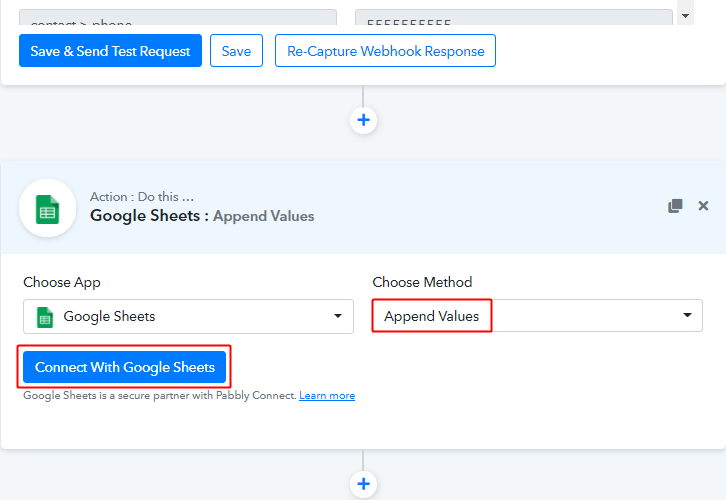Click the 'Choose Method' label
Screen dimensions: 726x500
[x=422, y=282]
